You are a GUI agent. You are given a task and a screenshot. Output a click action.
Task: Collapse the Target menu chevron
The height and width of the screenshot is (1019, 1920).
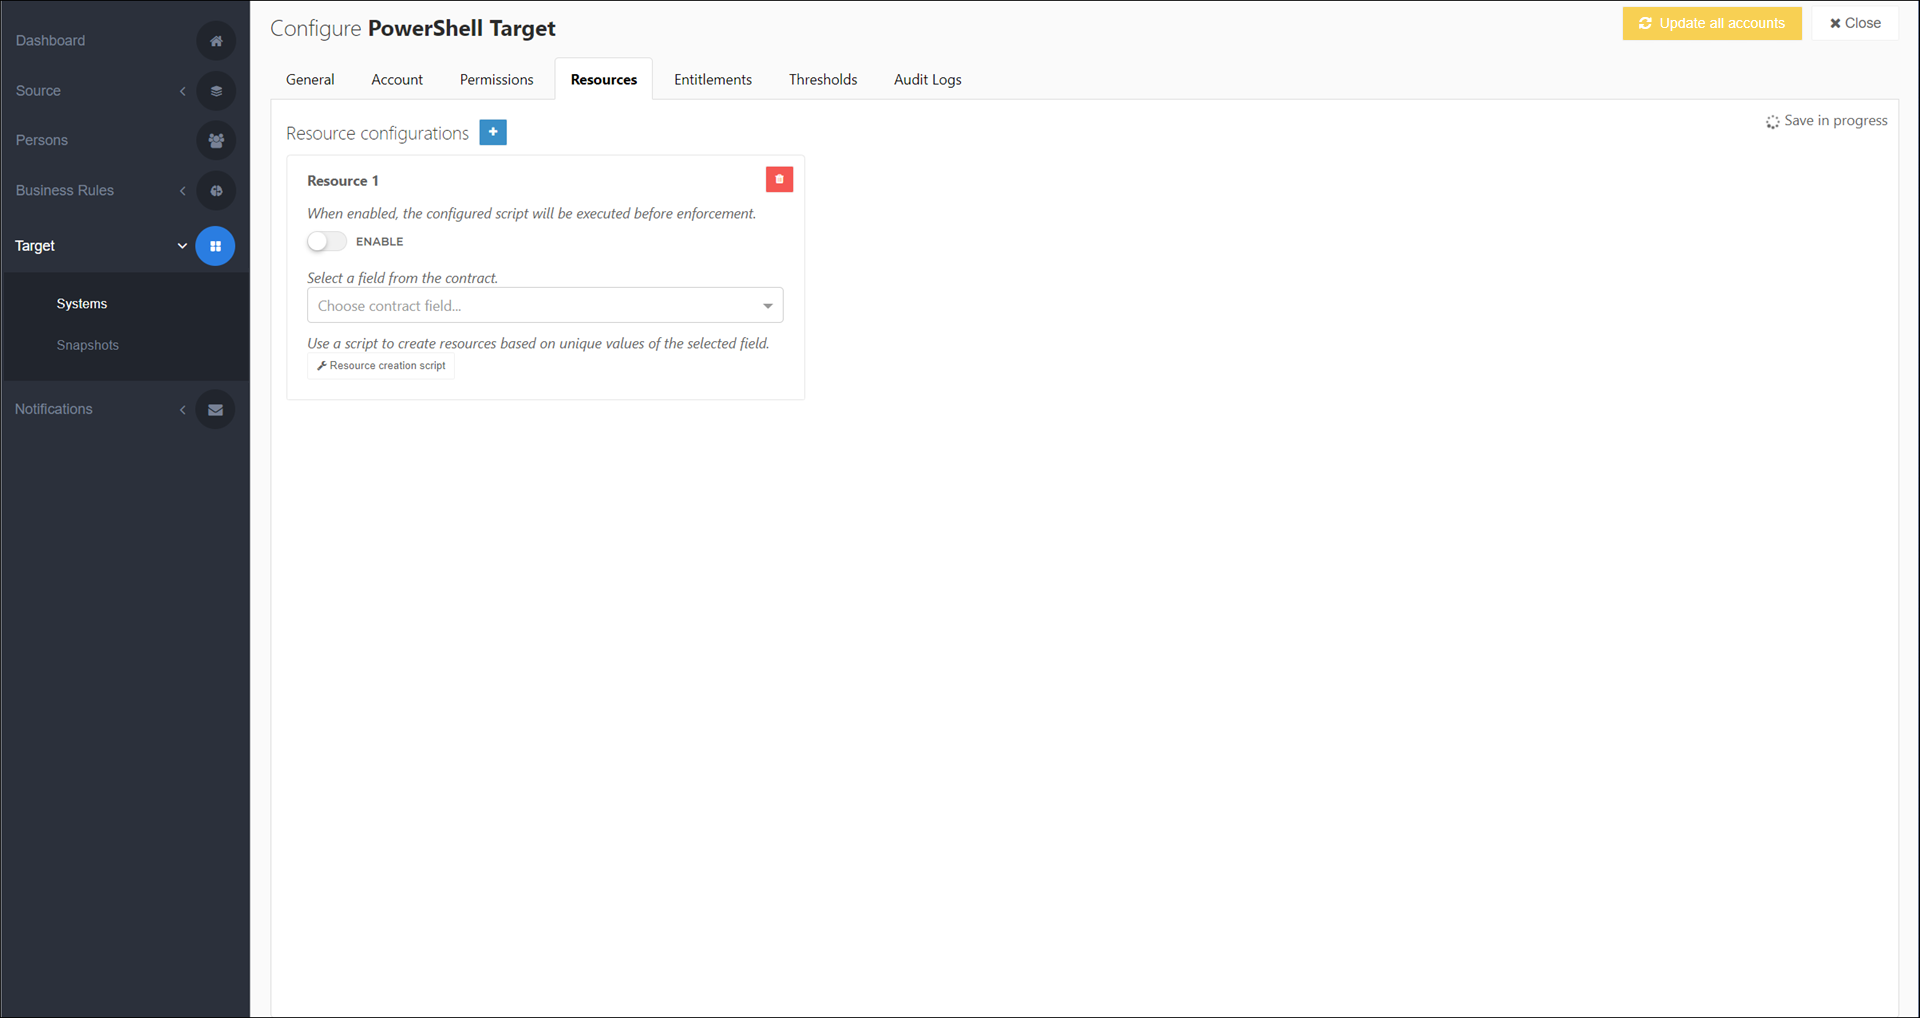(182, 246)
